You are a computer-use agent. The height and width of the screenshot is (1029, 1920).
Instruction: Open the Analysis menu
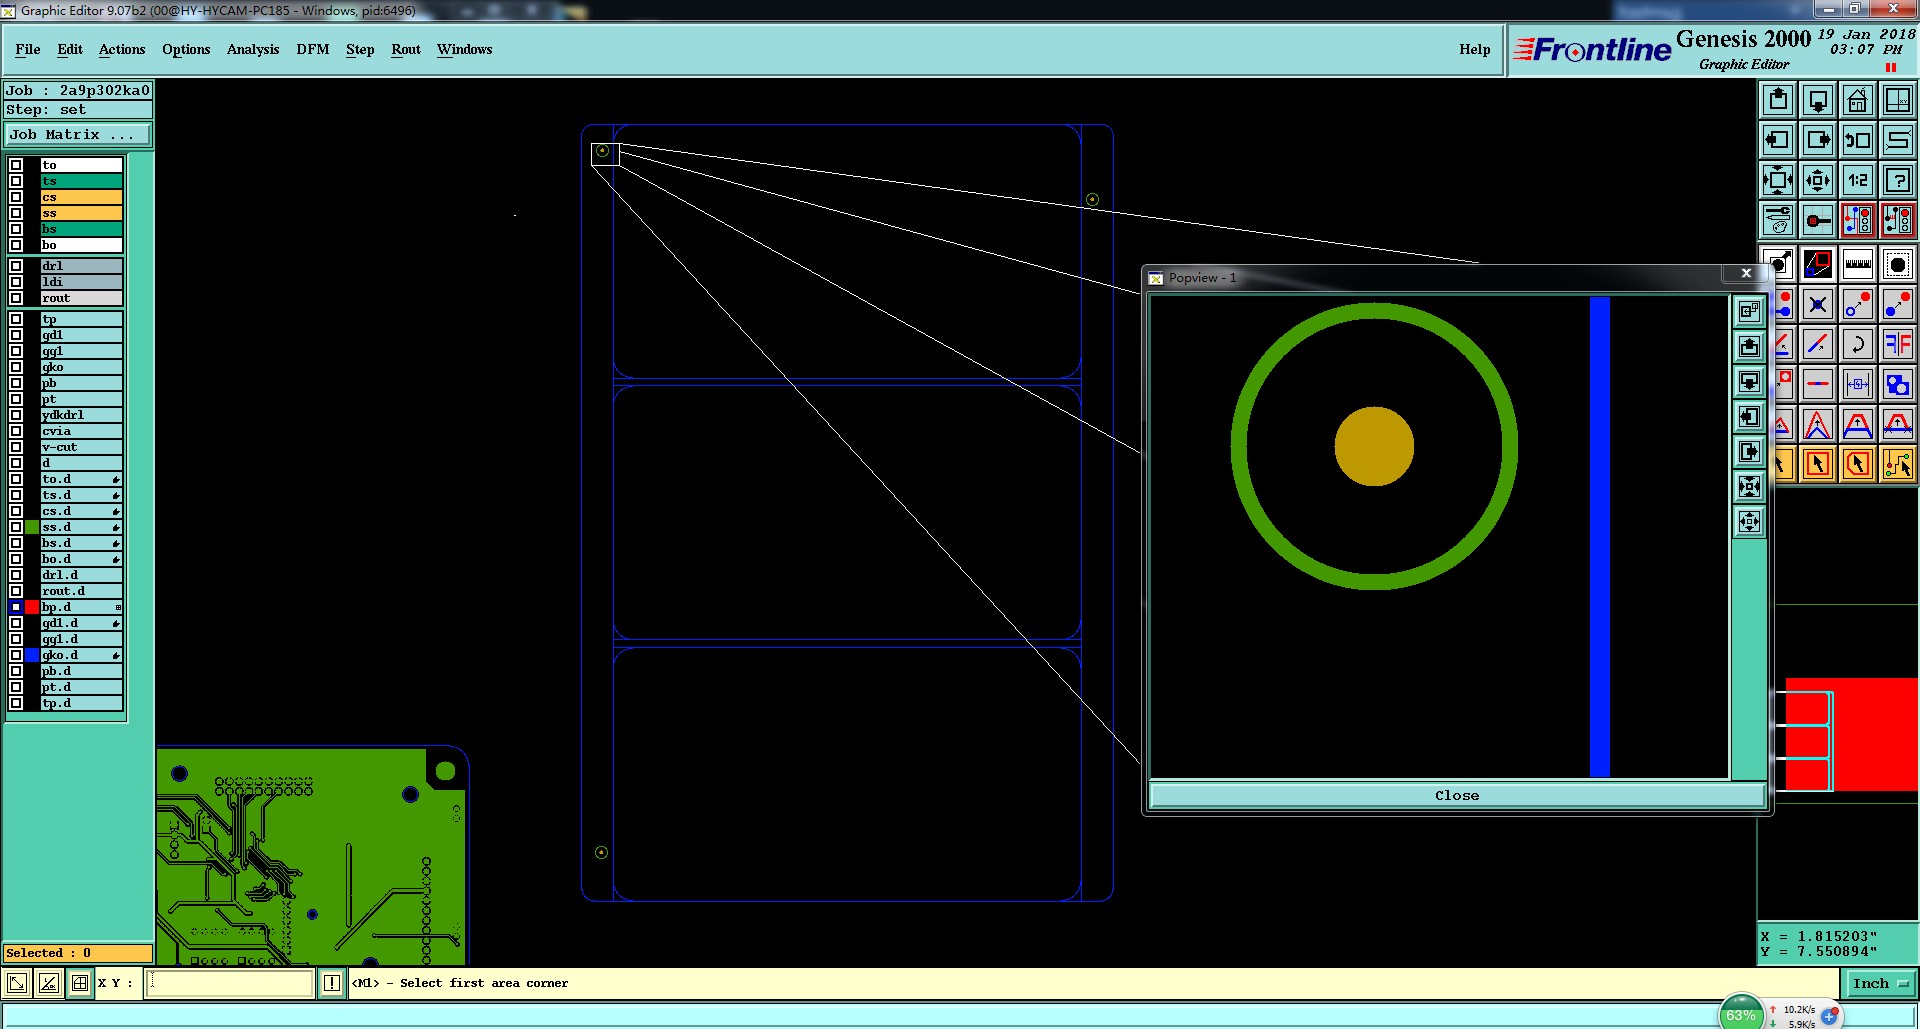coord(253,49)
